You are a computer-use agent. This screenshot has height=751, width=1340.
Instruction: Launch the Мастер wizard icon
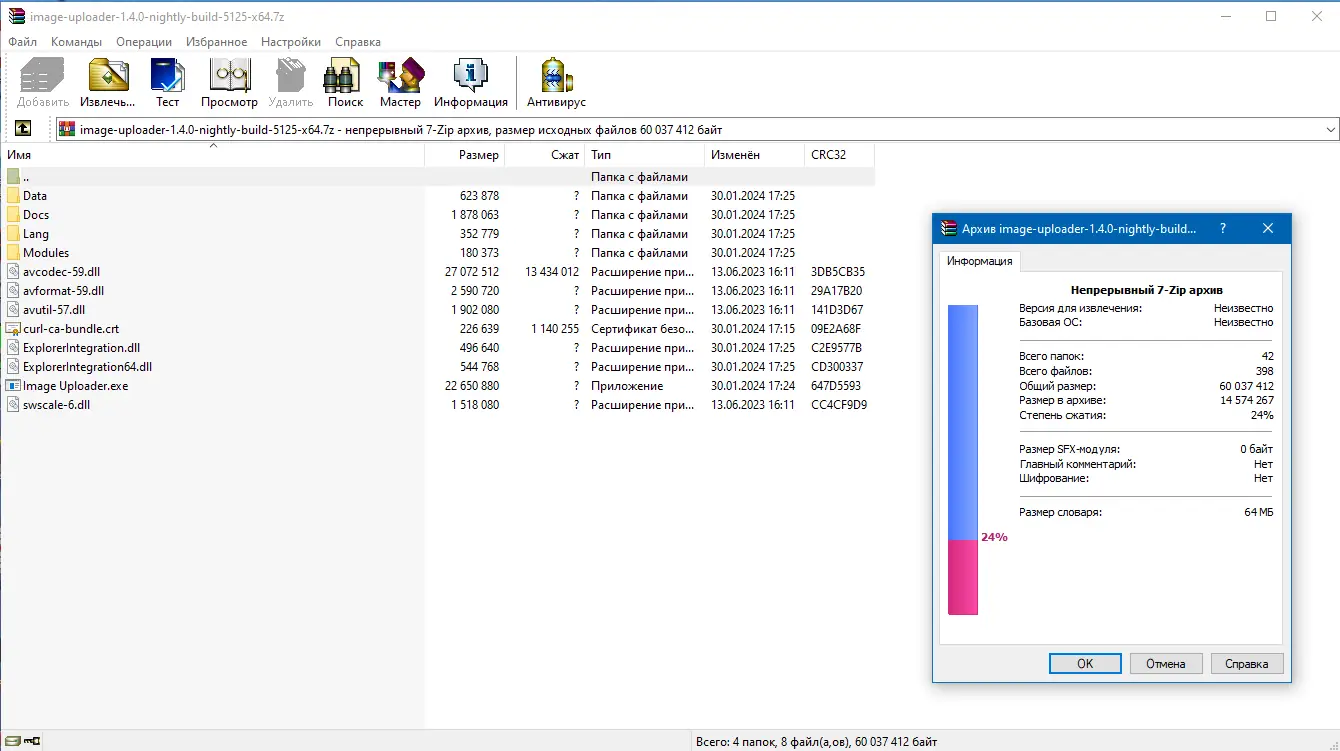[400, 75]
